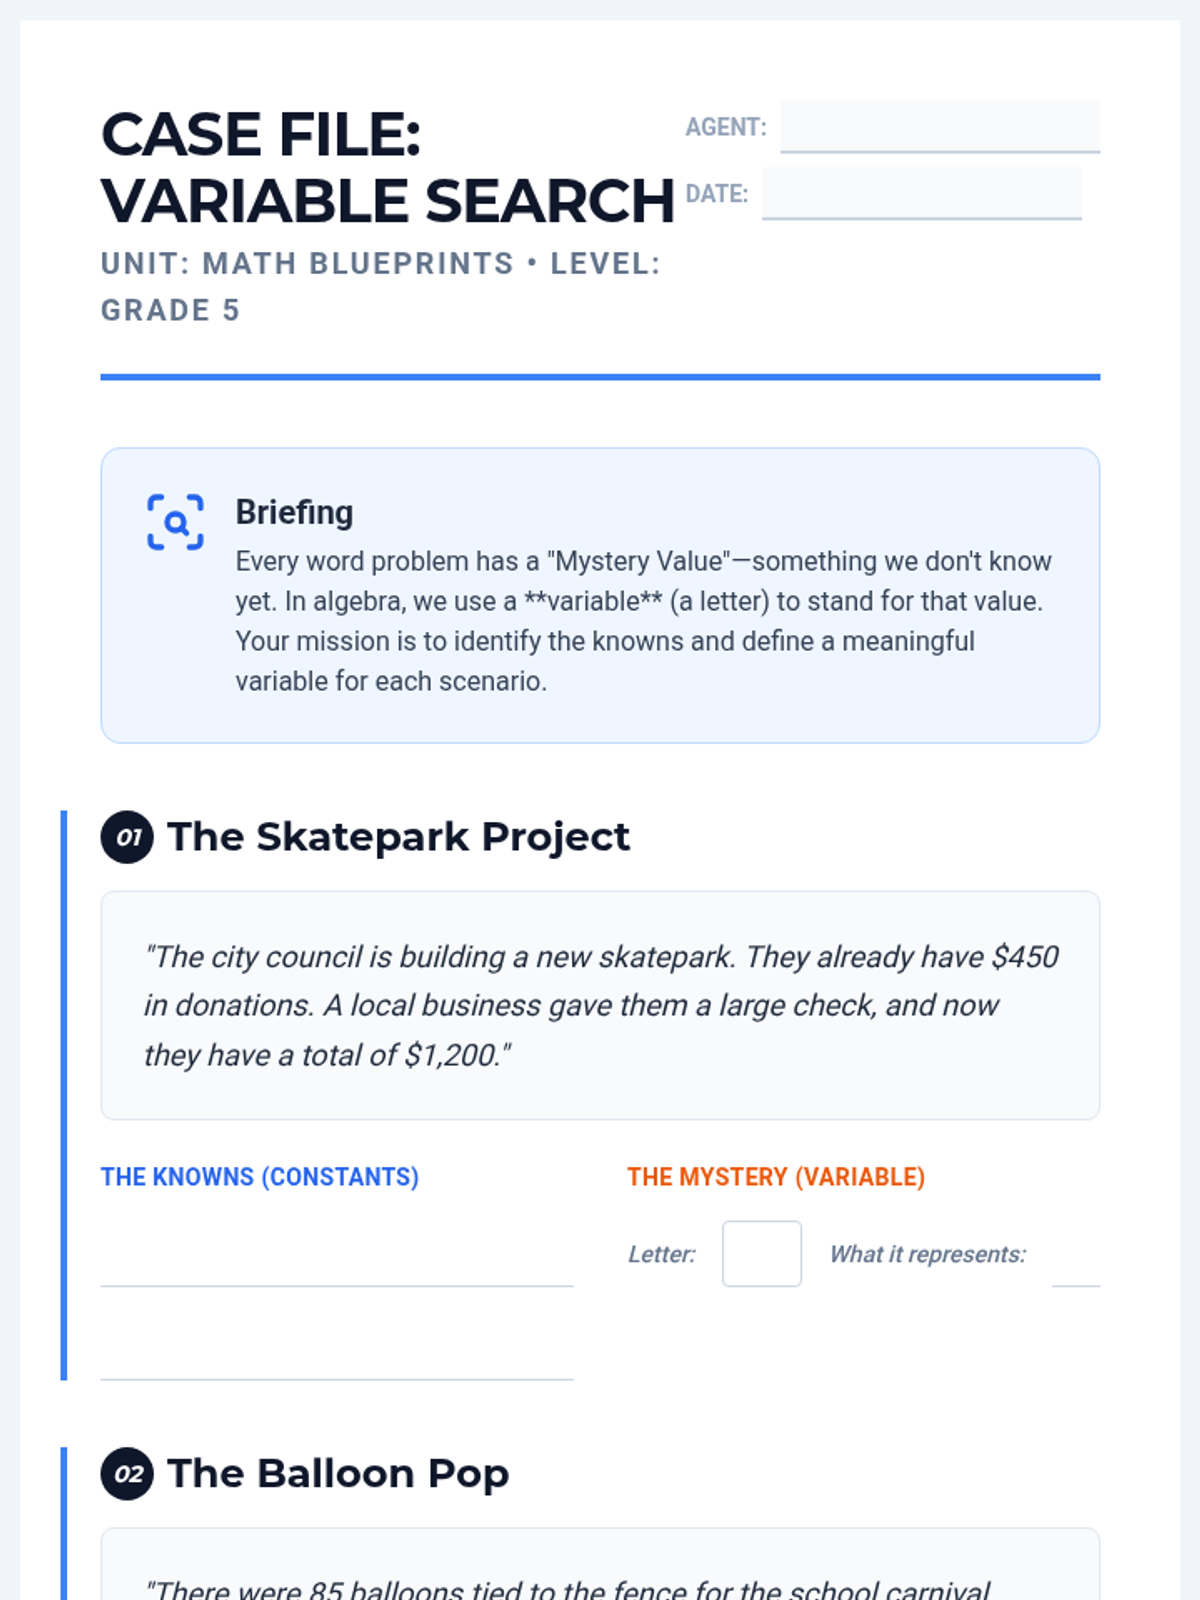
Task: Click the magnifying glass scan icon in Briefing
Action: click(176, 522)
